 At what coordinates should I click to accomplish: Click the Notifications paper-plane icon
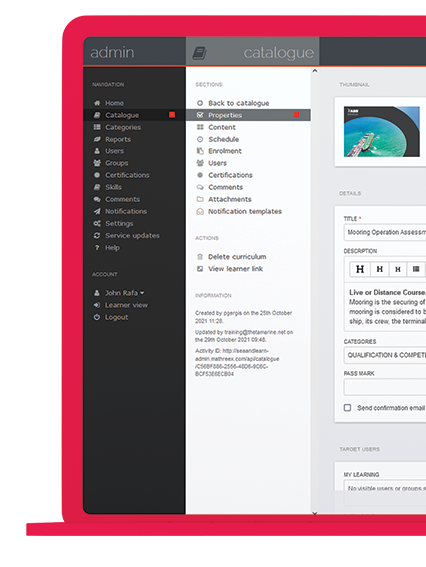(x=97, y=211)
